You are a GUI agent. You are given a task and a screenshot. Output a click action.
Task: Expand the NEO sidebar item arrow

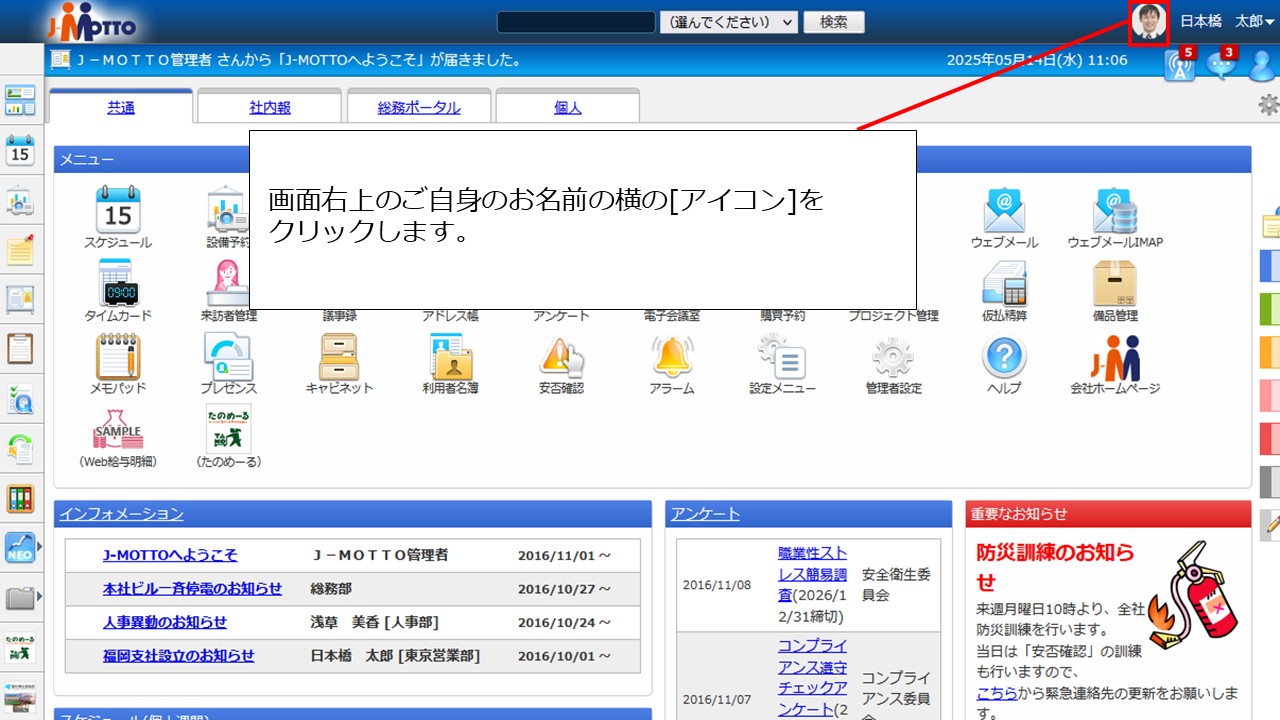click(x=40, y=547)
